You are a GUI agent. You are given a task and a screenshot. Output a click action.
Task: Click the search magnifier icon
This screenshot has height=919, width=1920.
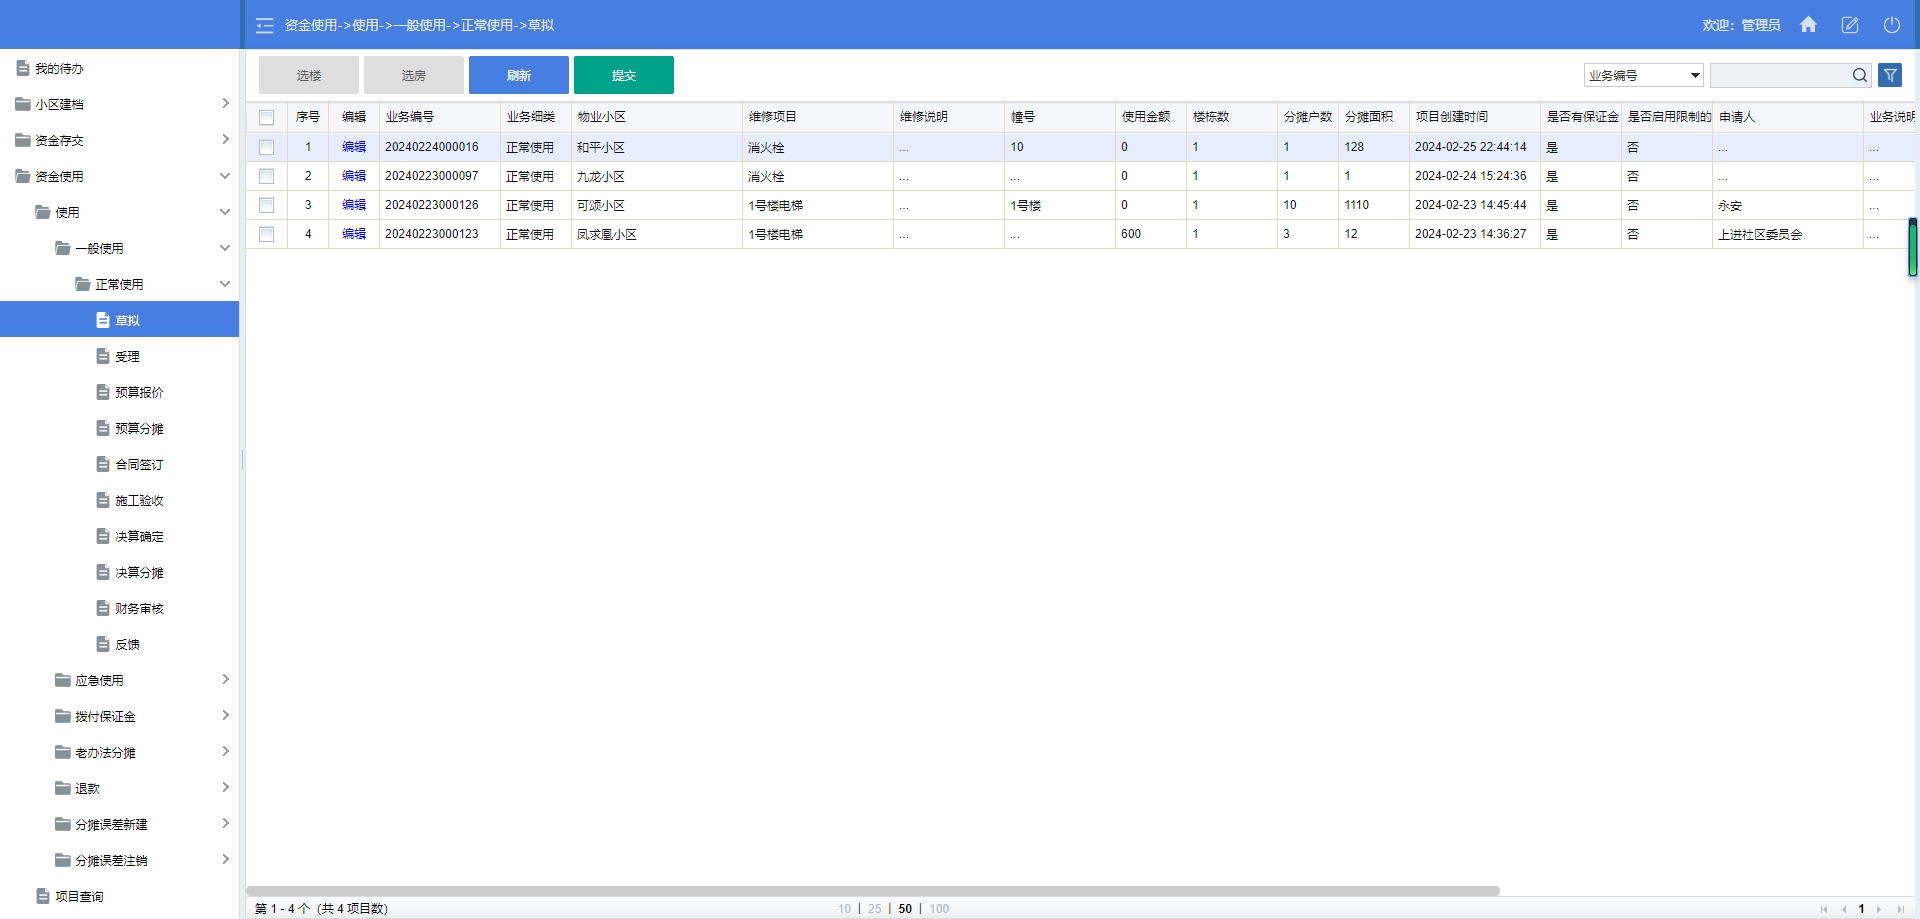point(1859,75)
